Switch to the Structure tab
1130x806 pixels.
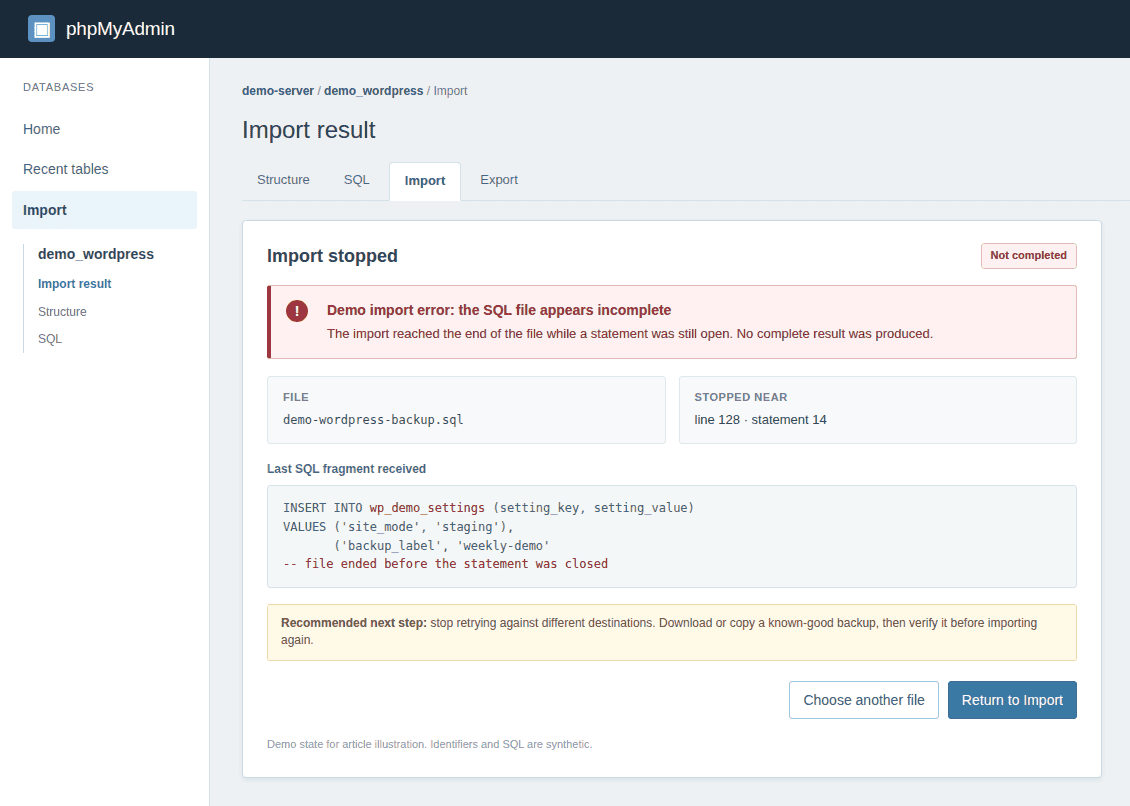pos(283,180)
